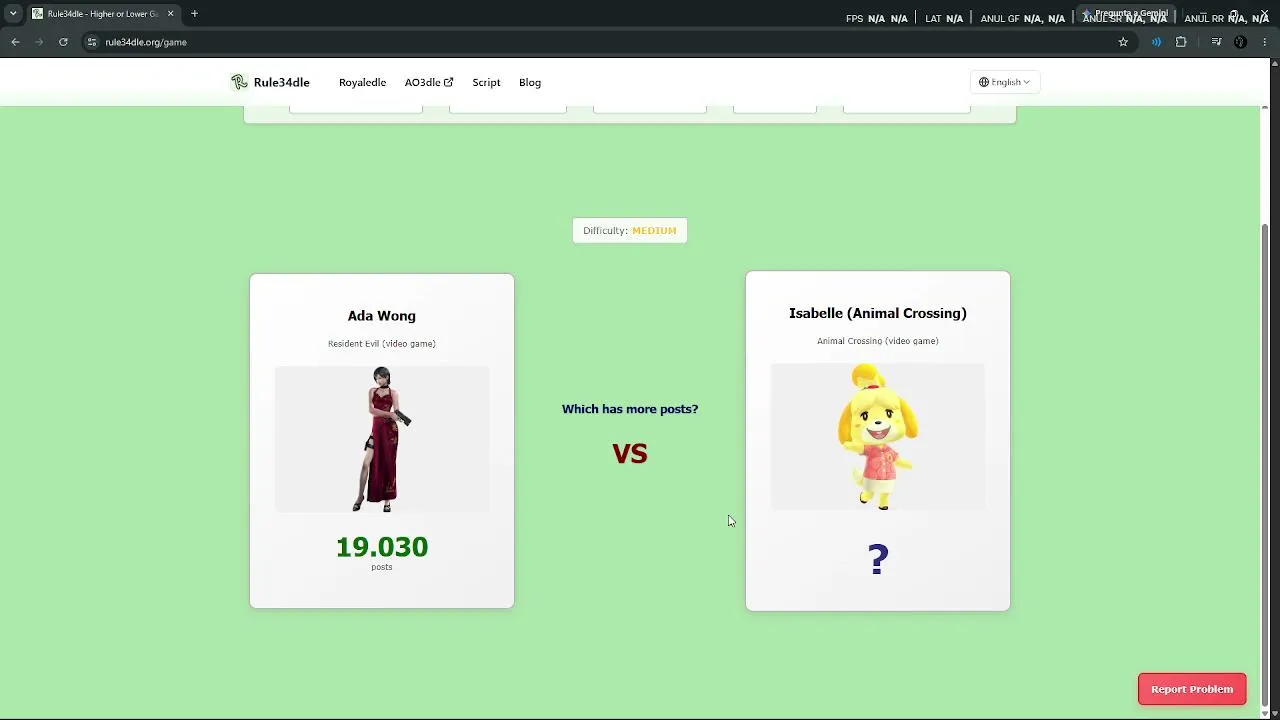View site information icon
The image size is (1280, 720).
coord(91,42)
